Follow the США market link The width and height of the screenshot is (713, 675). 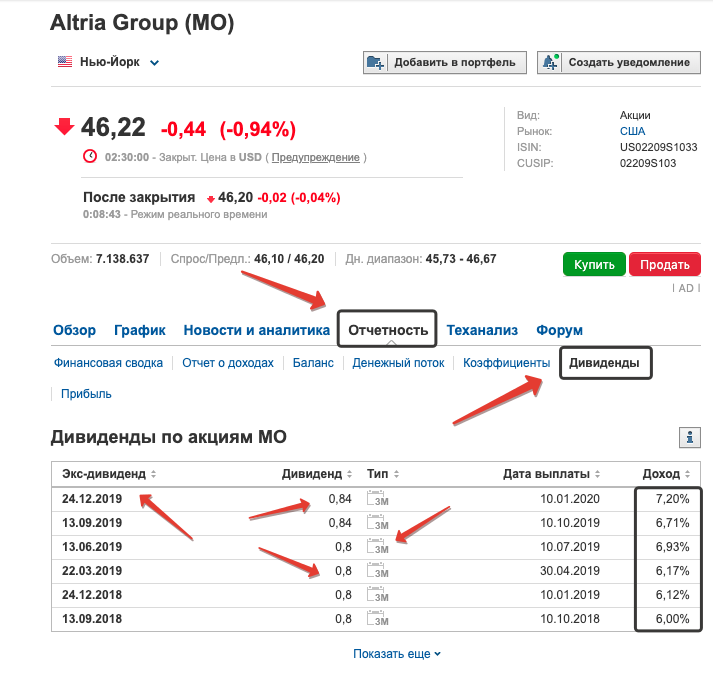point(632,131)
